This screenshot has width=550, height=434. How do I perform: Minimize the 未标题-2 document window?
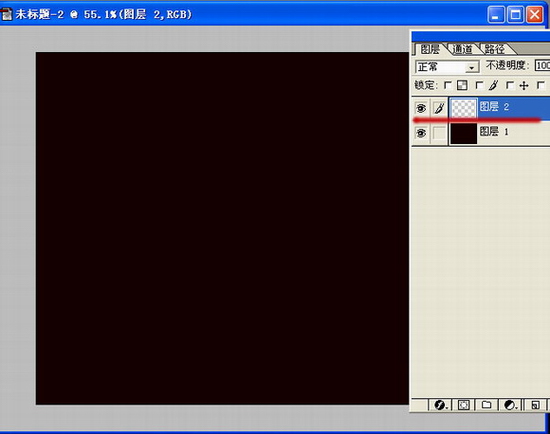[x=496, y=15]
